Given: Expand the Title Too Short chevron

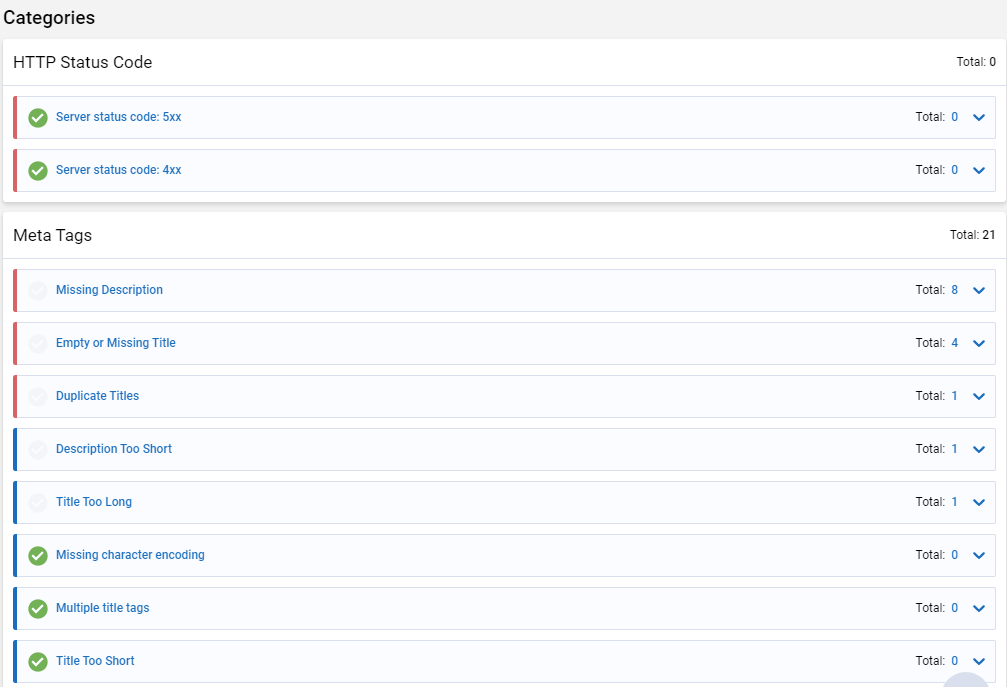Looking at the screenshot, I should click(x=979, y=661).
